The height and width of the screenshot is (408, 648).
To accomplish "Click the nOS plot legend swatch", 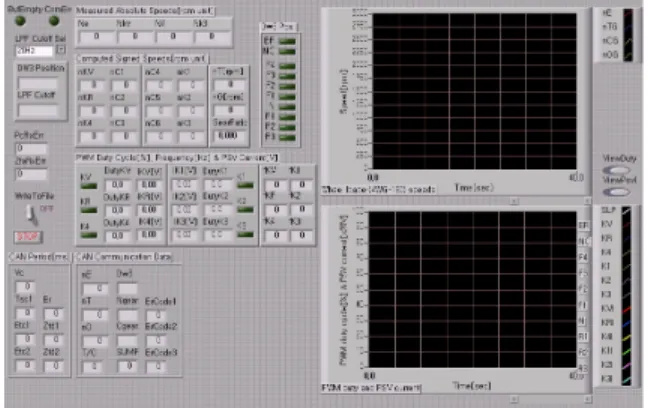I will pyautogui.click(x=628, y=55).
